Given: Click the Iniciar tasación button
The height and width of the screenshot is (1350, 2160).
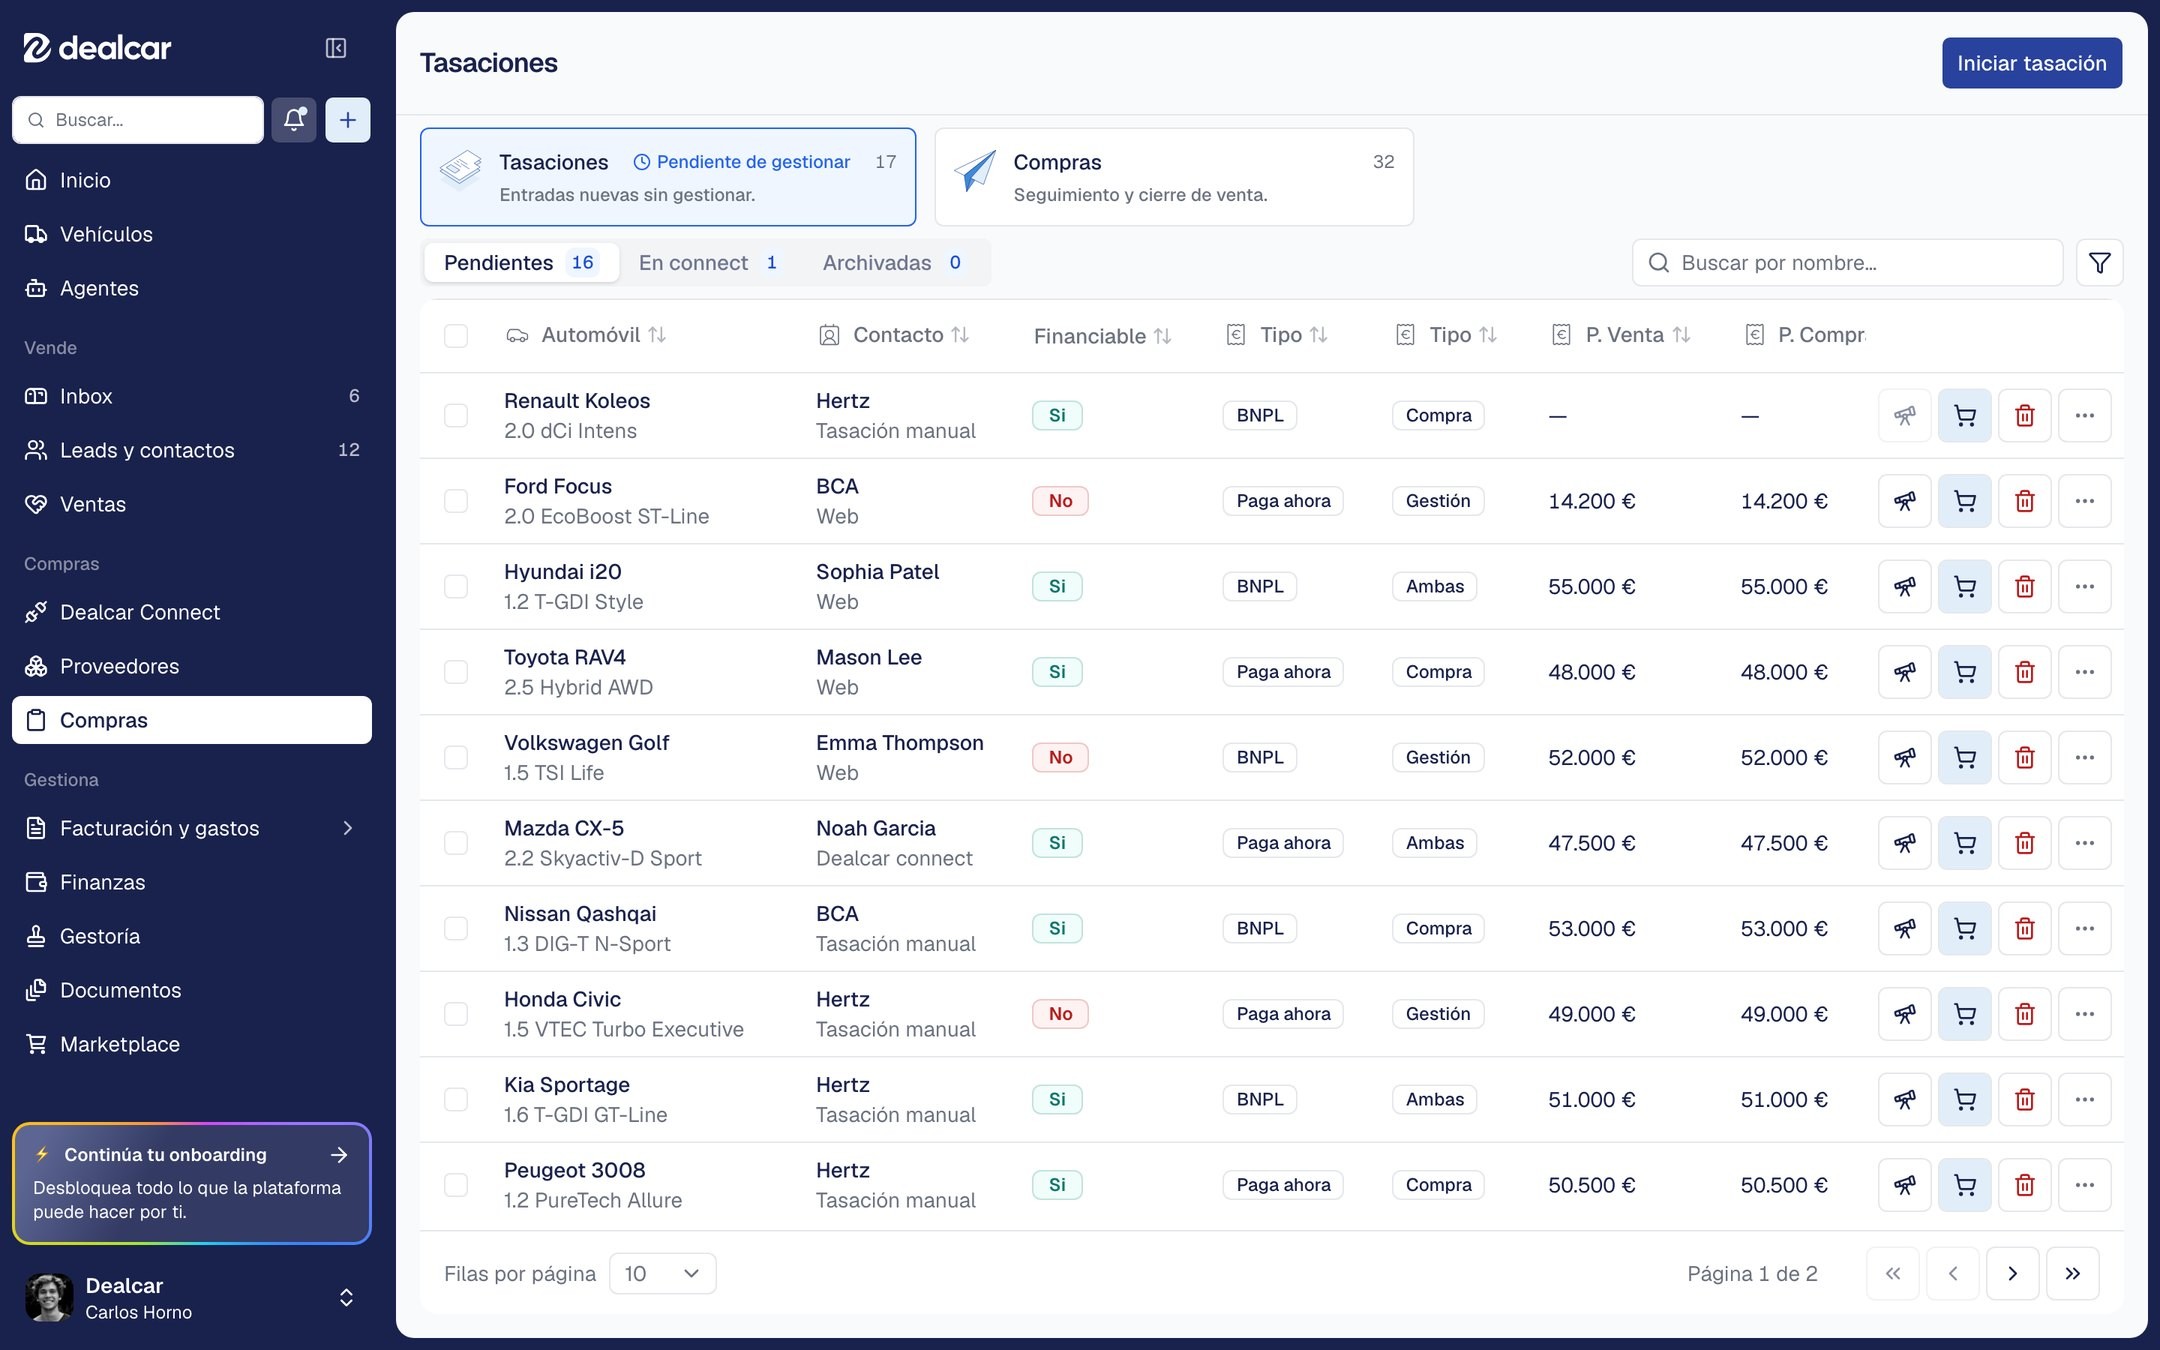Looking at the screenshot, I should pos(2032,63).
